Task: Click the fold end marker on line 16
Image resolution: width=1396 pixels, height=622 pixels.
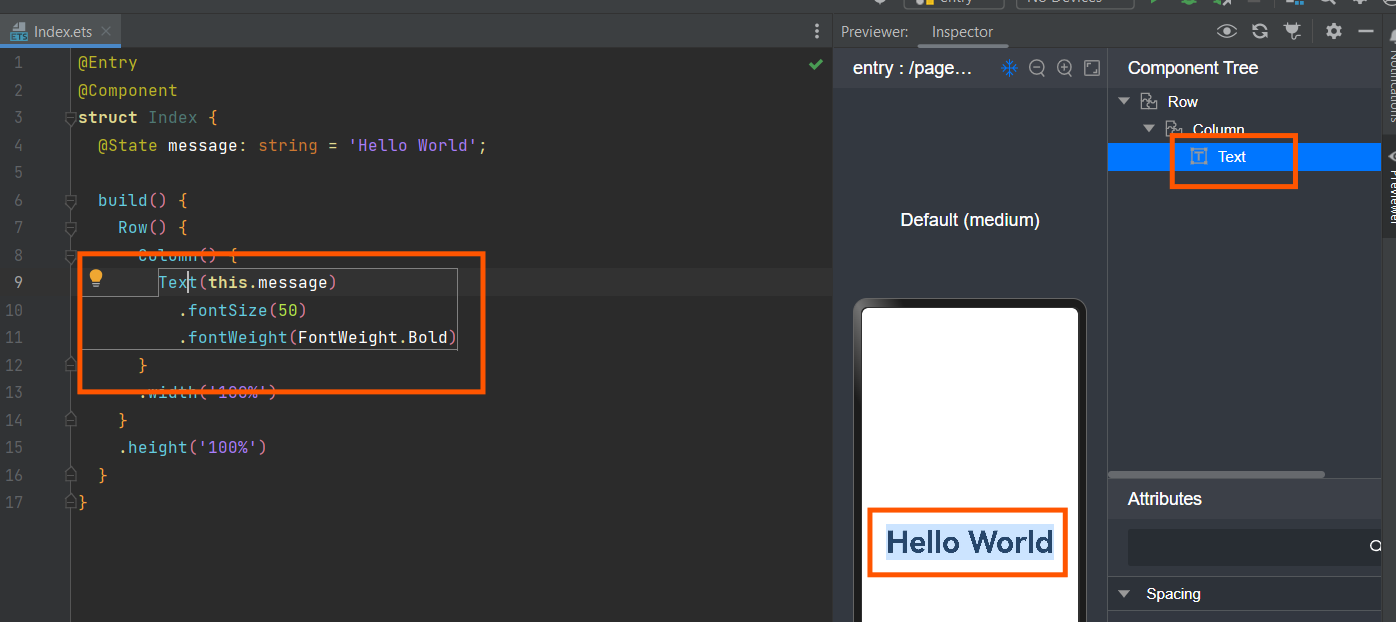Action: 70,475
